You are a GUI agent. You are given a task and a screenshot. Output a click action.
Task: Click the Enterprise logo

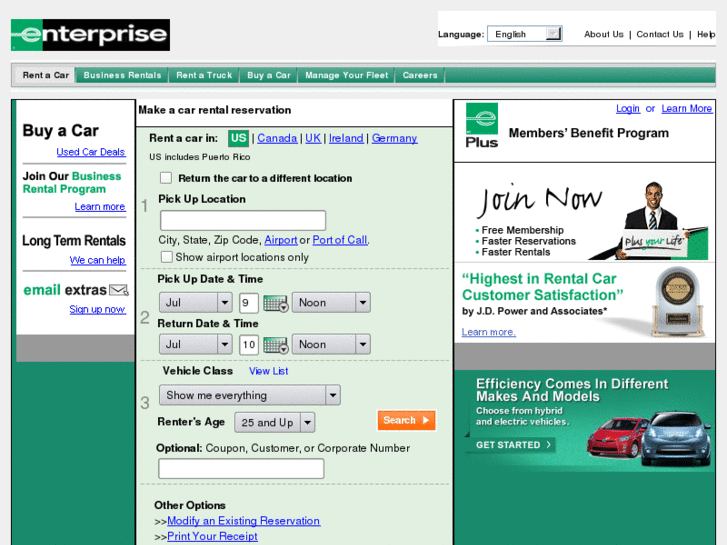point(90,35)
